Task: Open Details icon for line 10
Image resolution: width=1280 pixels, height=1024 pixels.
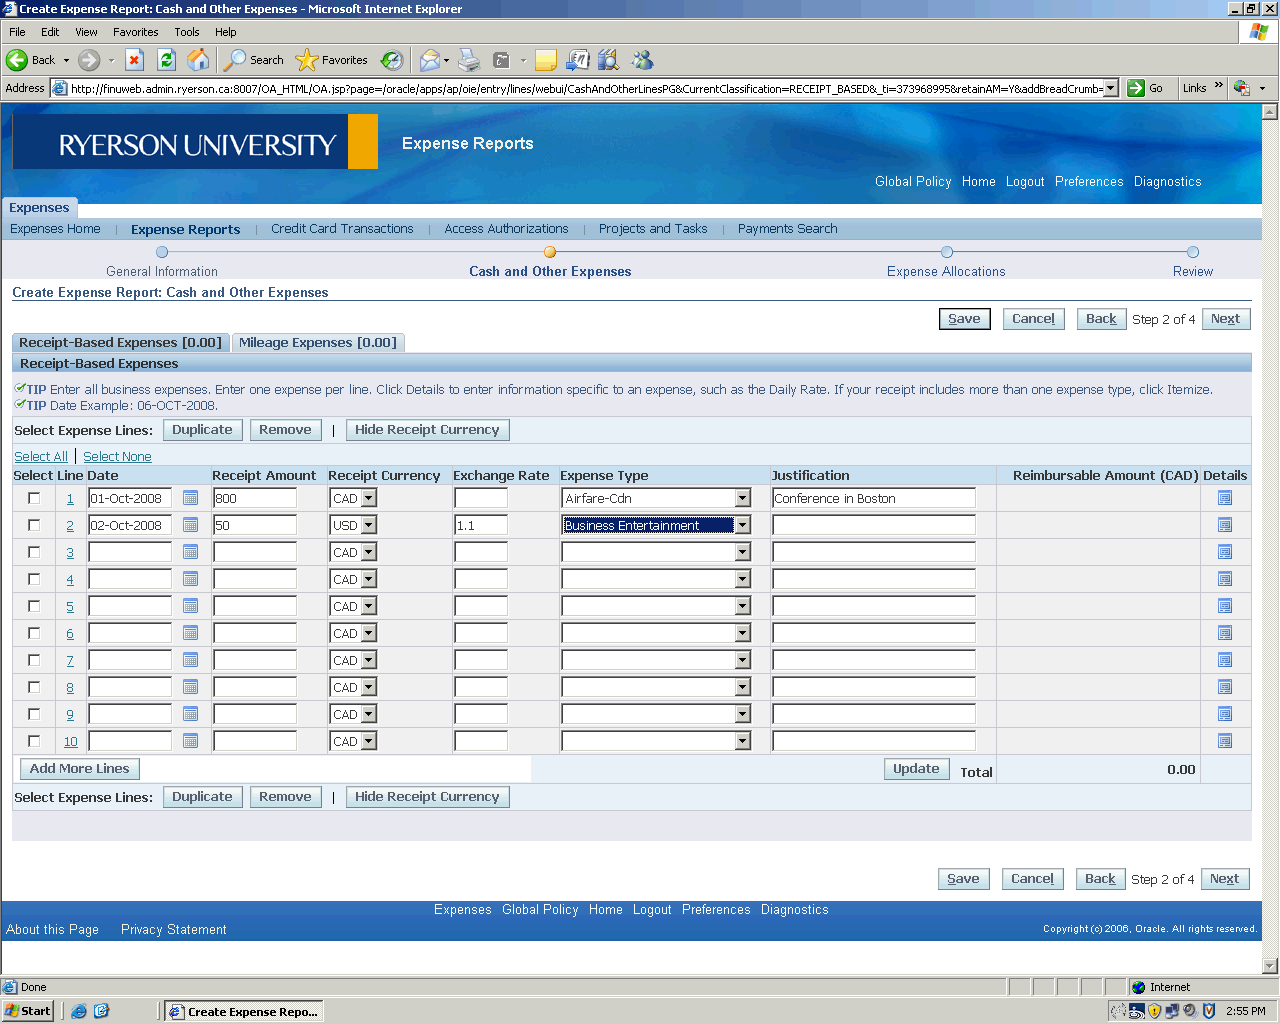Action: coord(1224,741)
